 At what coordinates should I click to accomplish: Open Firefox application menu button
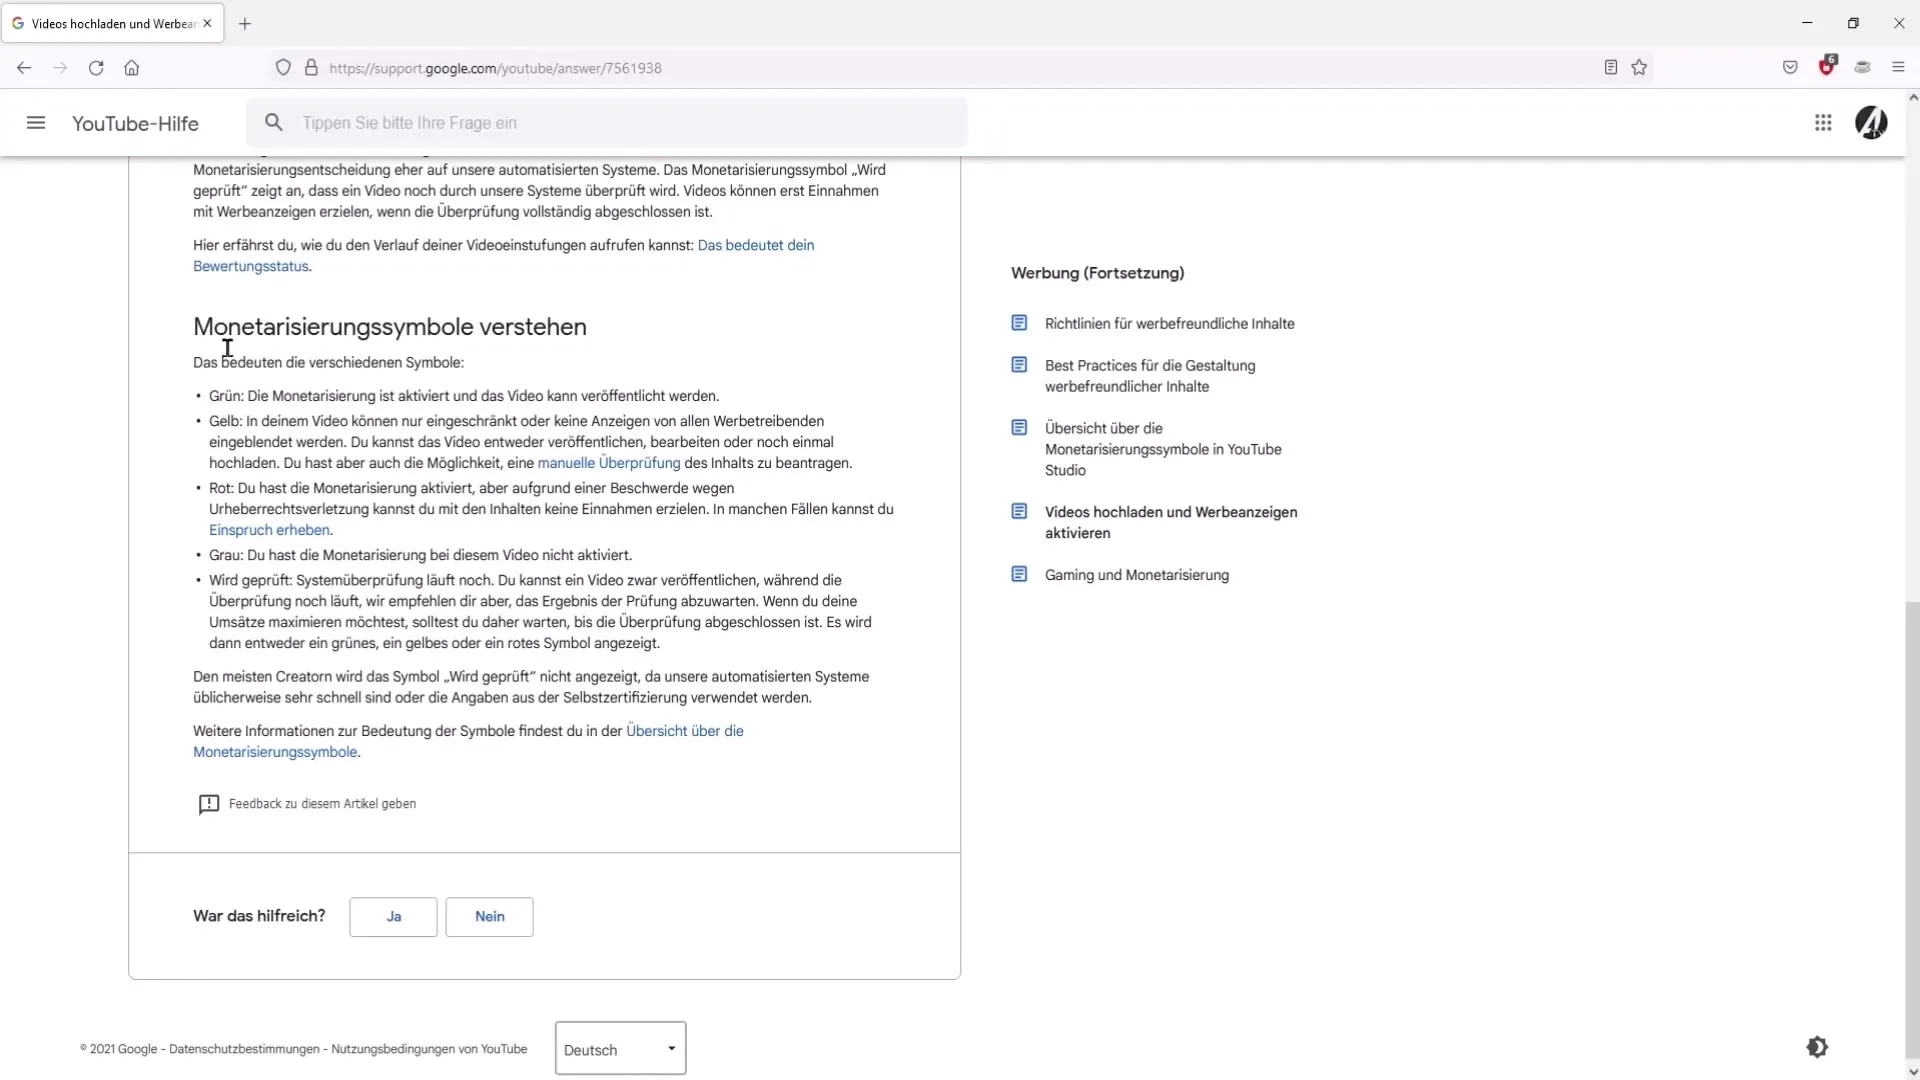tap(1898, 68)
